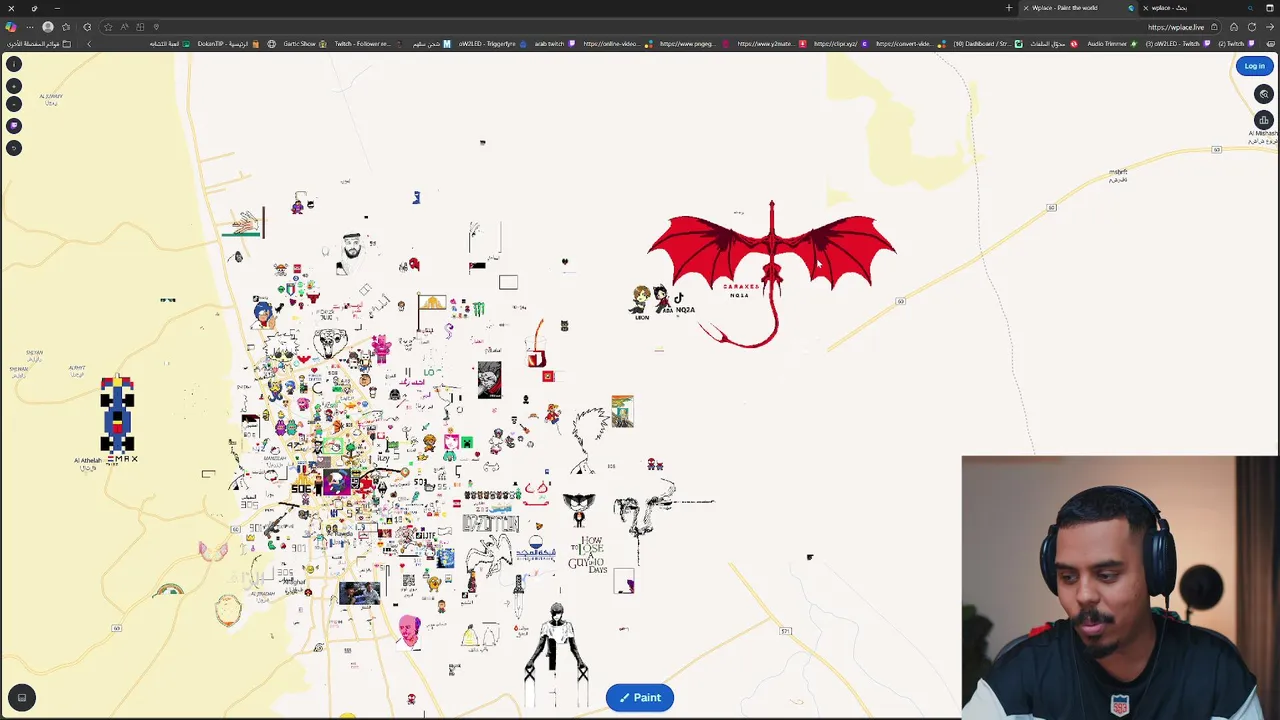Close the Wplace - Paint the world tab

(x=1025, y=8)
